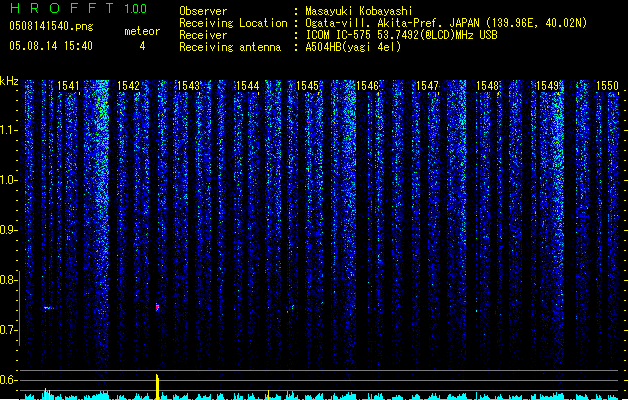Click the date stamp 05.08.14 15:40
The height and width of the screenshot is (400, 629).
51,46
